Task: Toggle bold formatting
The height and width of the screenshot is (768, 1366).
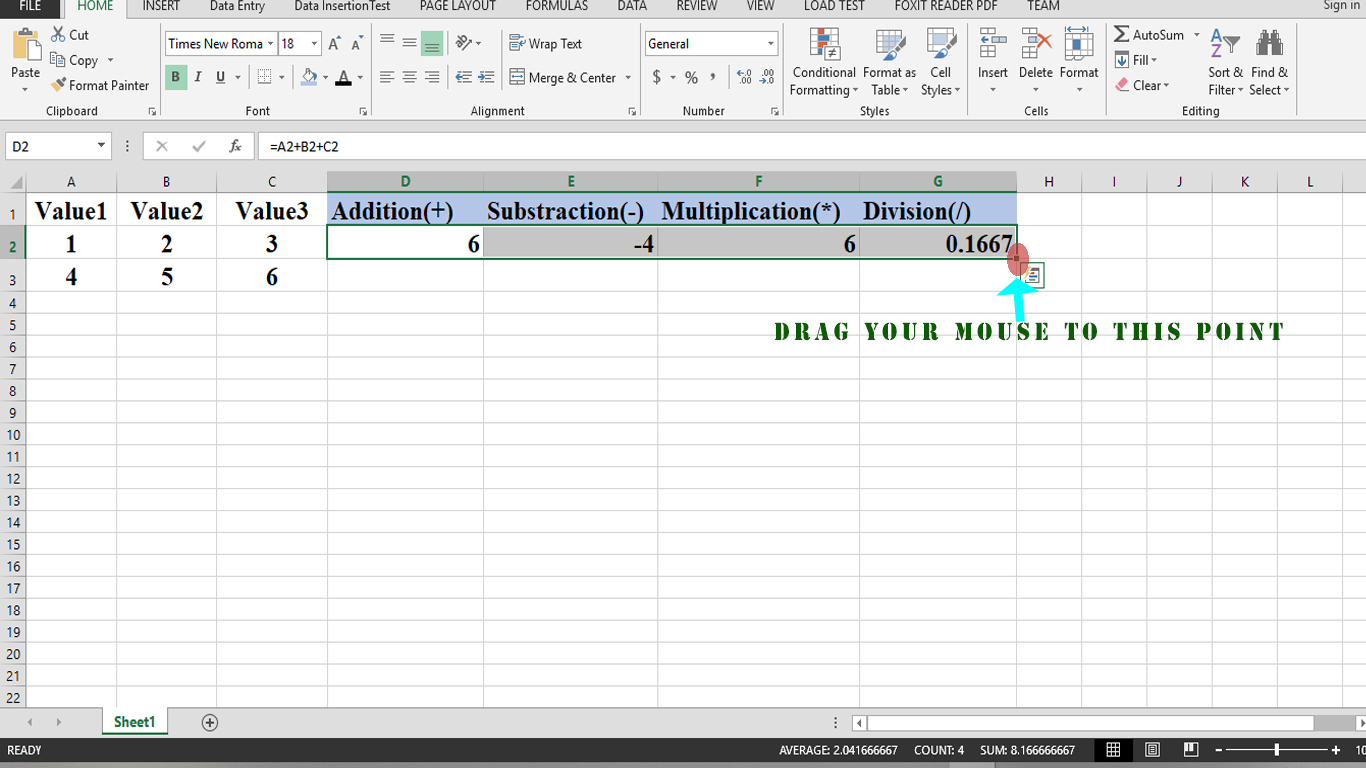Action: tap(175, 76)
